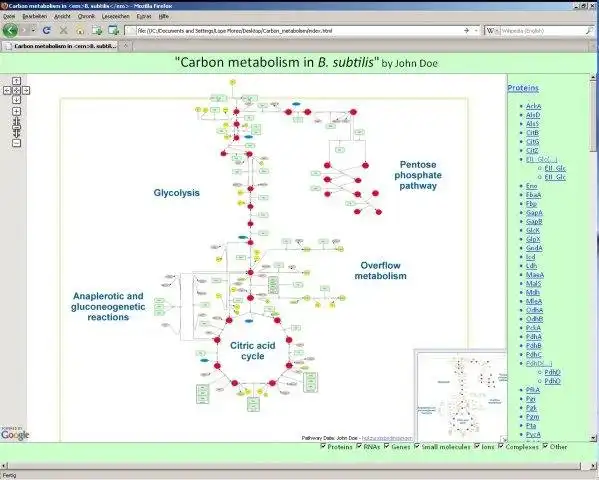Open the Ansicht menu
The height and width of the screenshot is (480, 599).
[x=62, y=16]
